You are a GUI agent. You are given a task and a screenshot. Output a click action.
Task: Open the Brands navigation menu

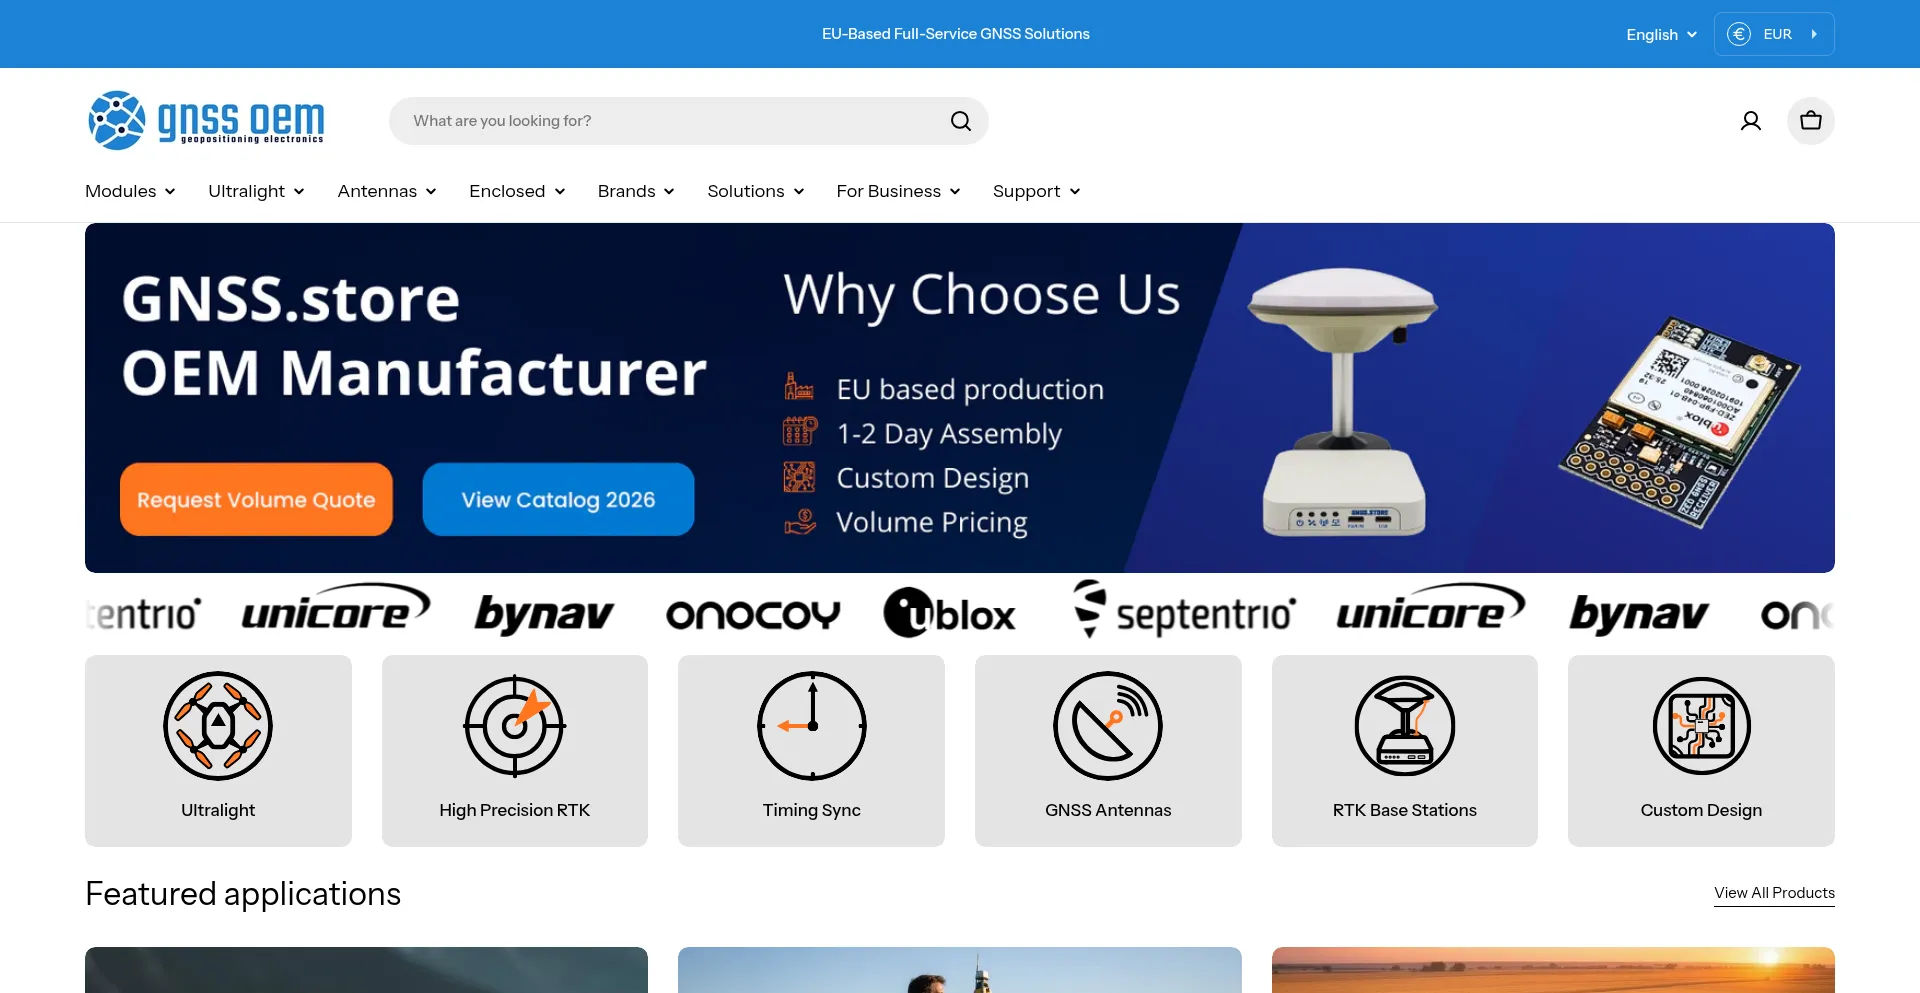636,191
